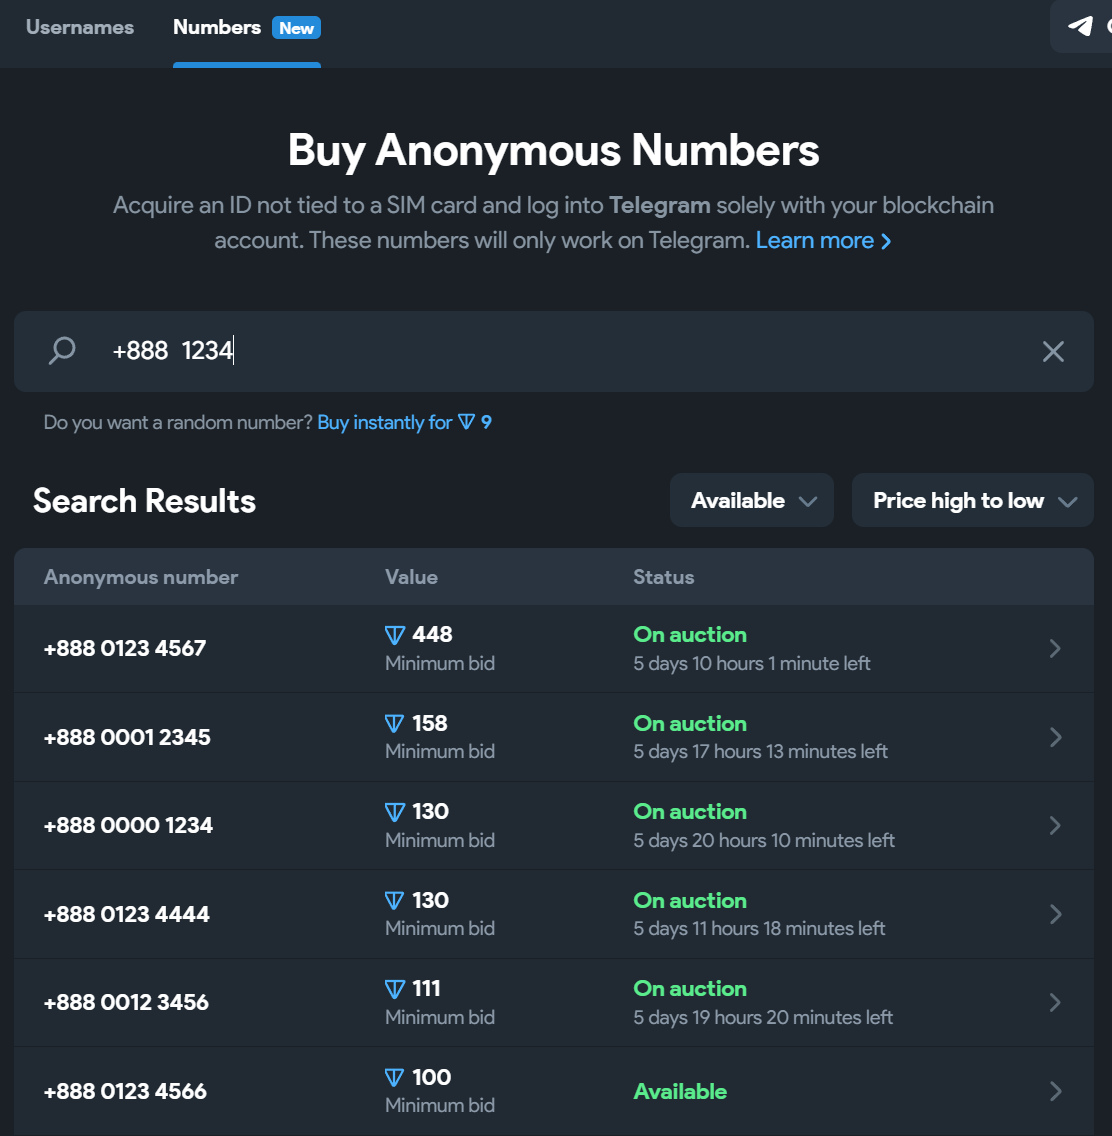Screen dimensions: 1112x1136
Task: Click '5 days 19 hours 20 minutes left'
Action: click(x=763, y=1018)
